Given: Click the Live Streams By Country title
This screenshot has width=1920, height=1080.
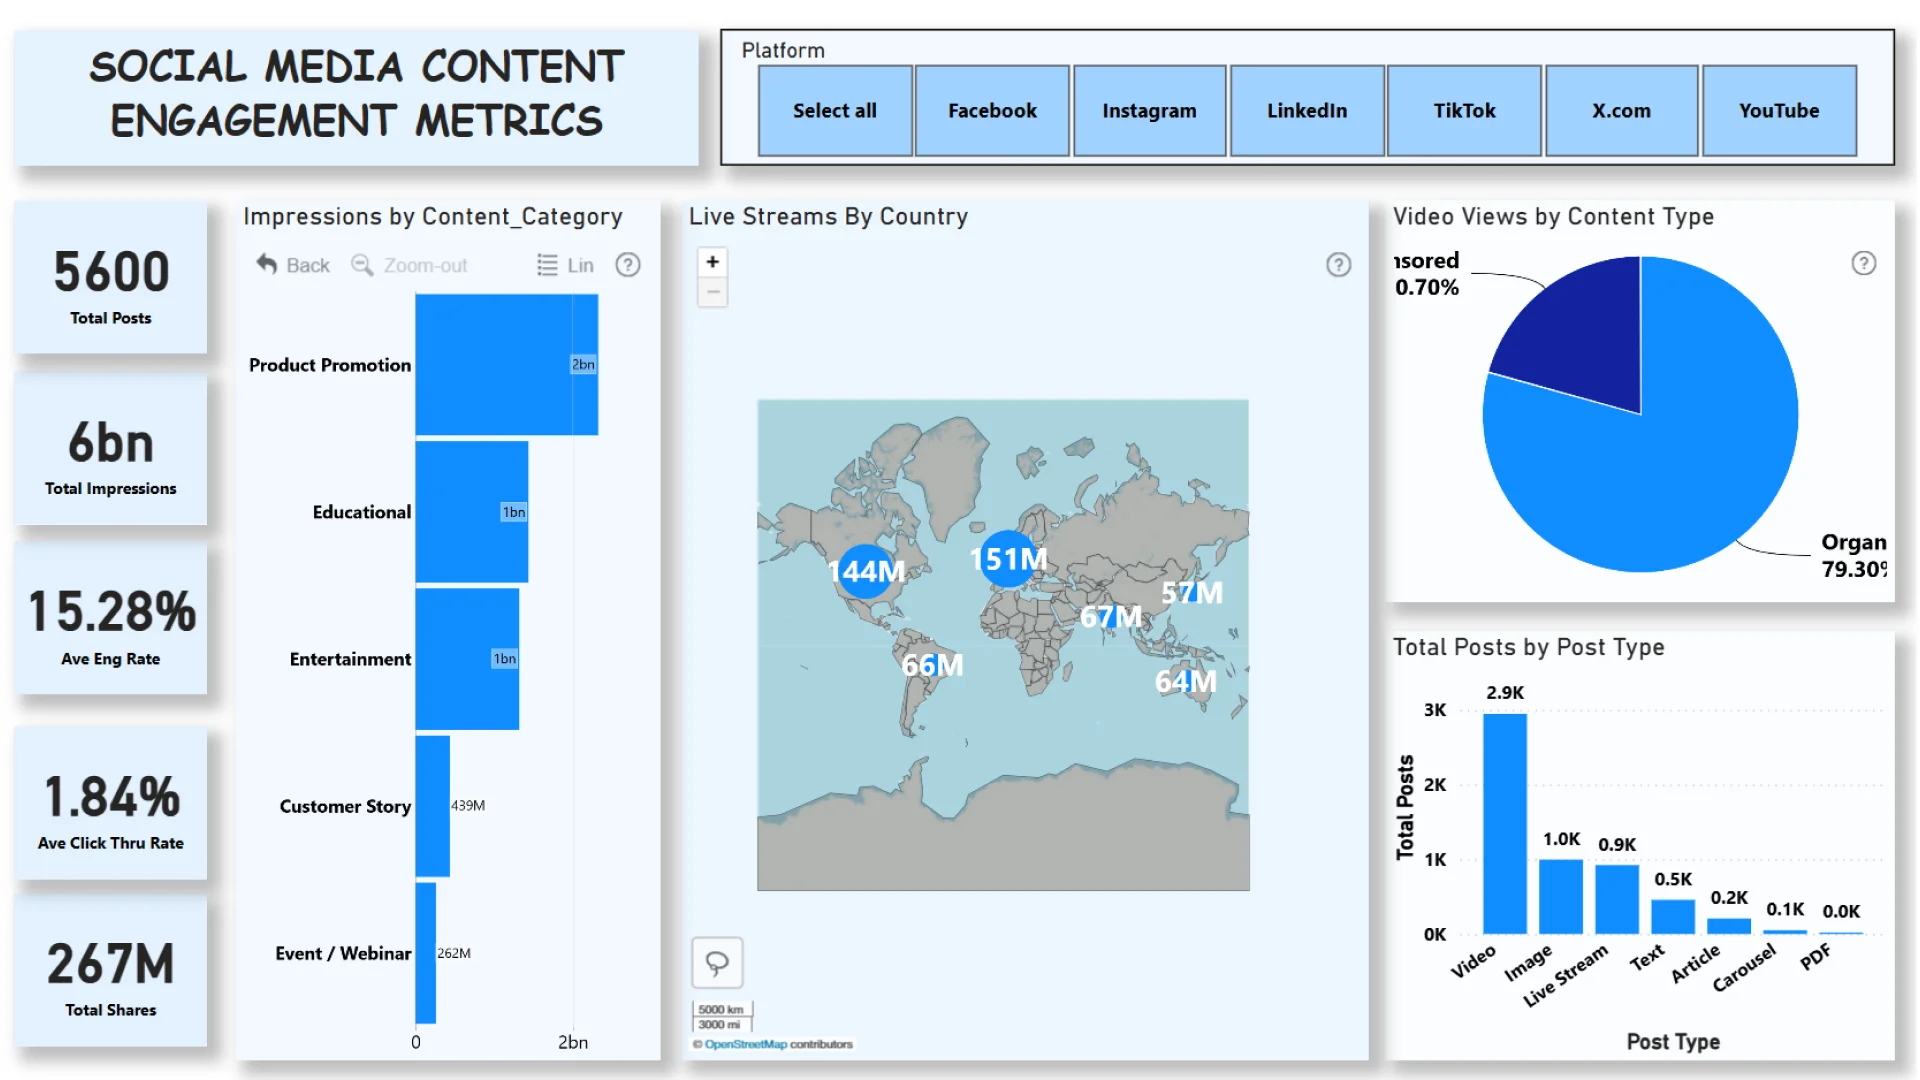Looking at the screenshot, I should [829, 217].
